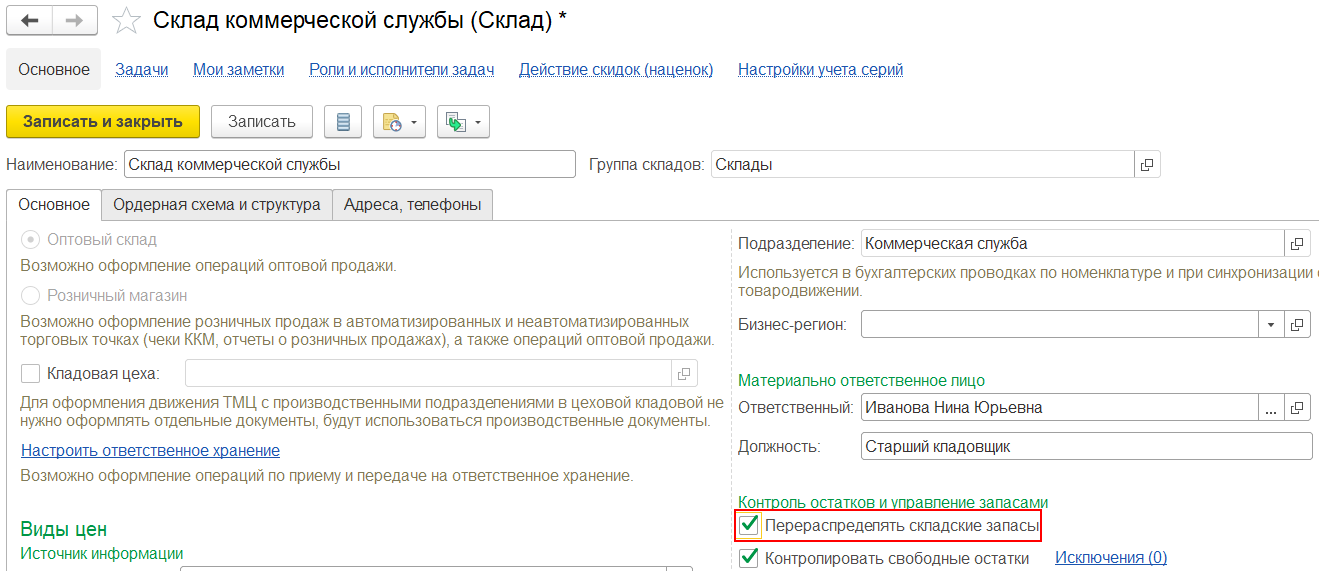The image size is (1319, 571).
Task: Enable the Кладовая цеха checkbox
Action: 31,373
